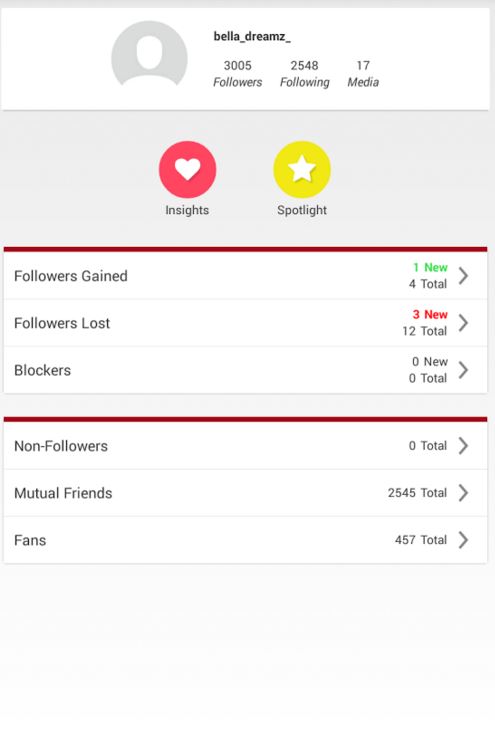The width and height of the screenshot is (495, 742).
Task: Expand Blockers chevron arrow
Action: [463, 370]
